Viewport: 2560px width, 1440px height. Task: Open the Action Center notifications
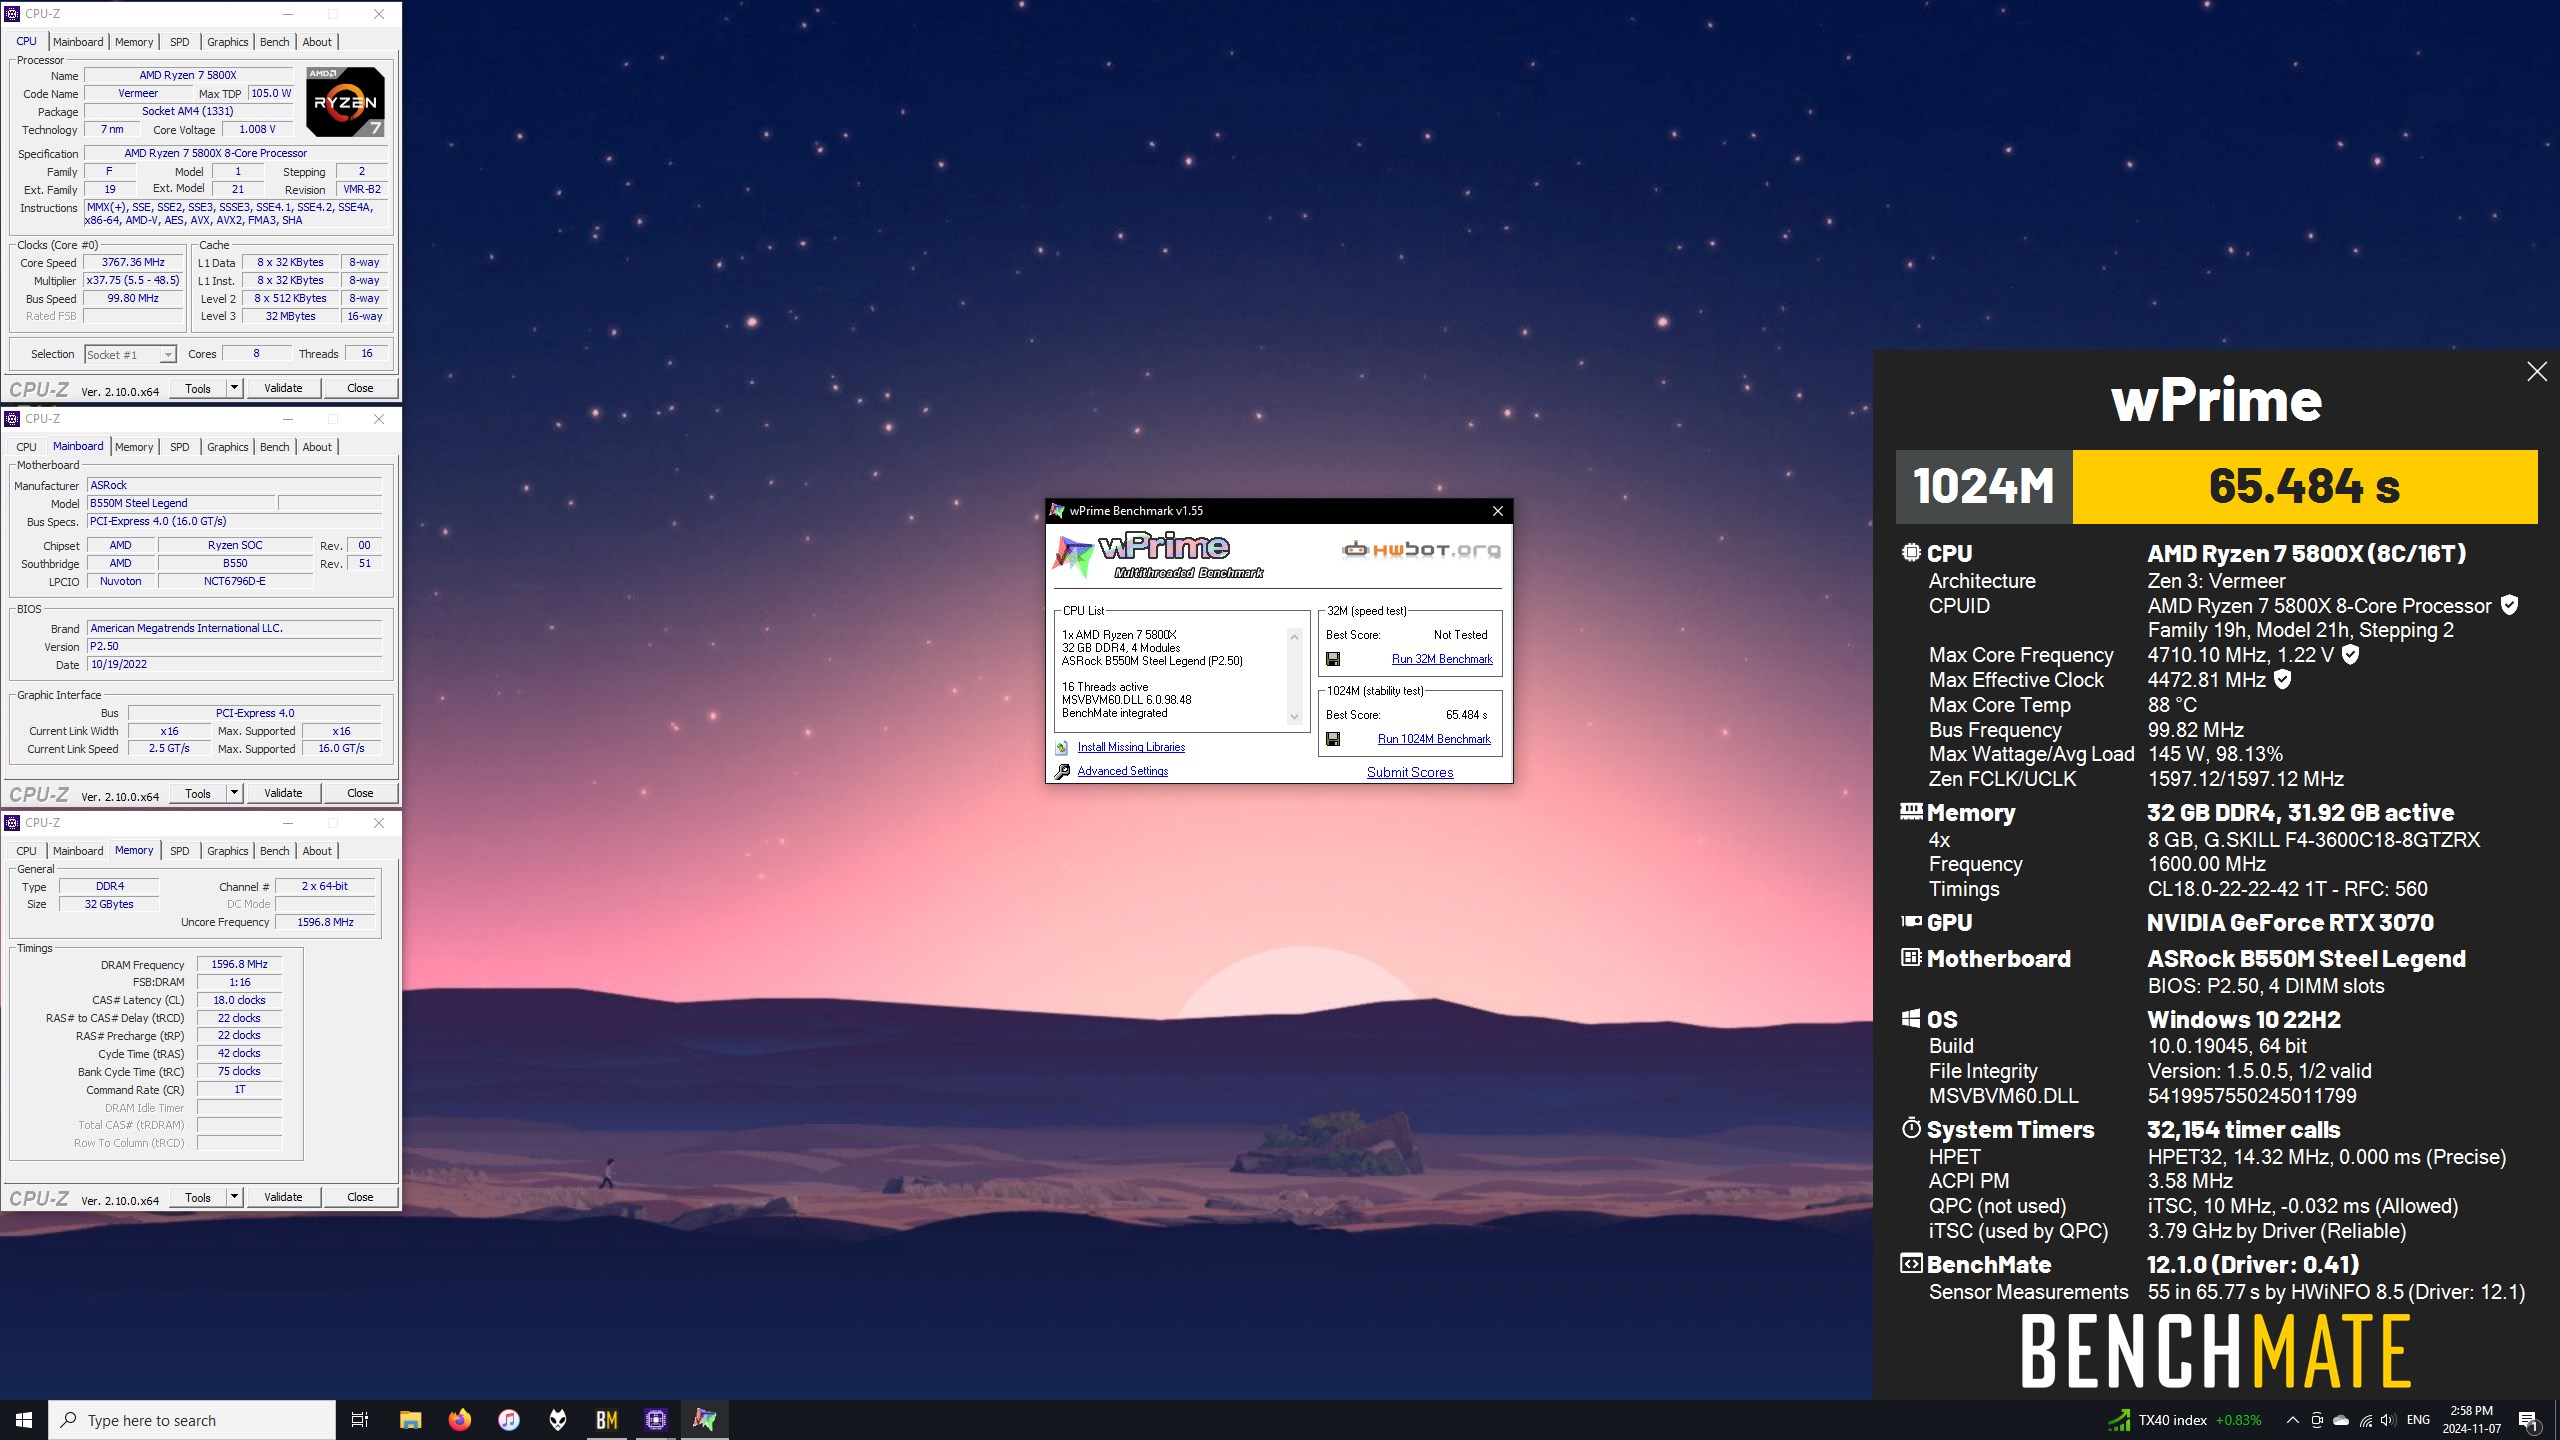2529,1420
